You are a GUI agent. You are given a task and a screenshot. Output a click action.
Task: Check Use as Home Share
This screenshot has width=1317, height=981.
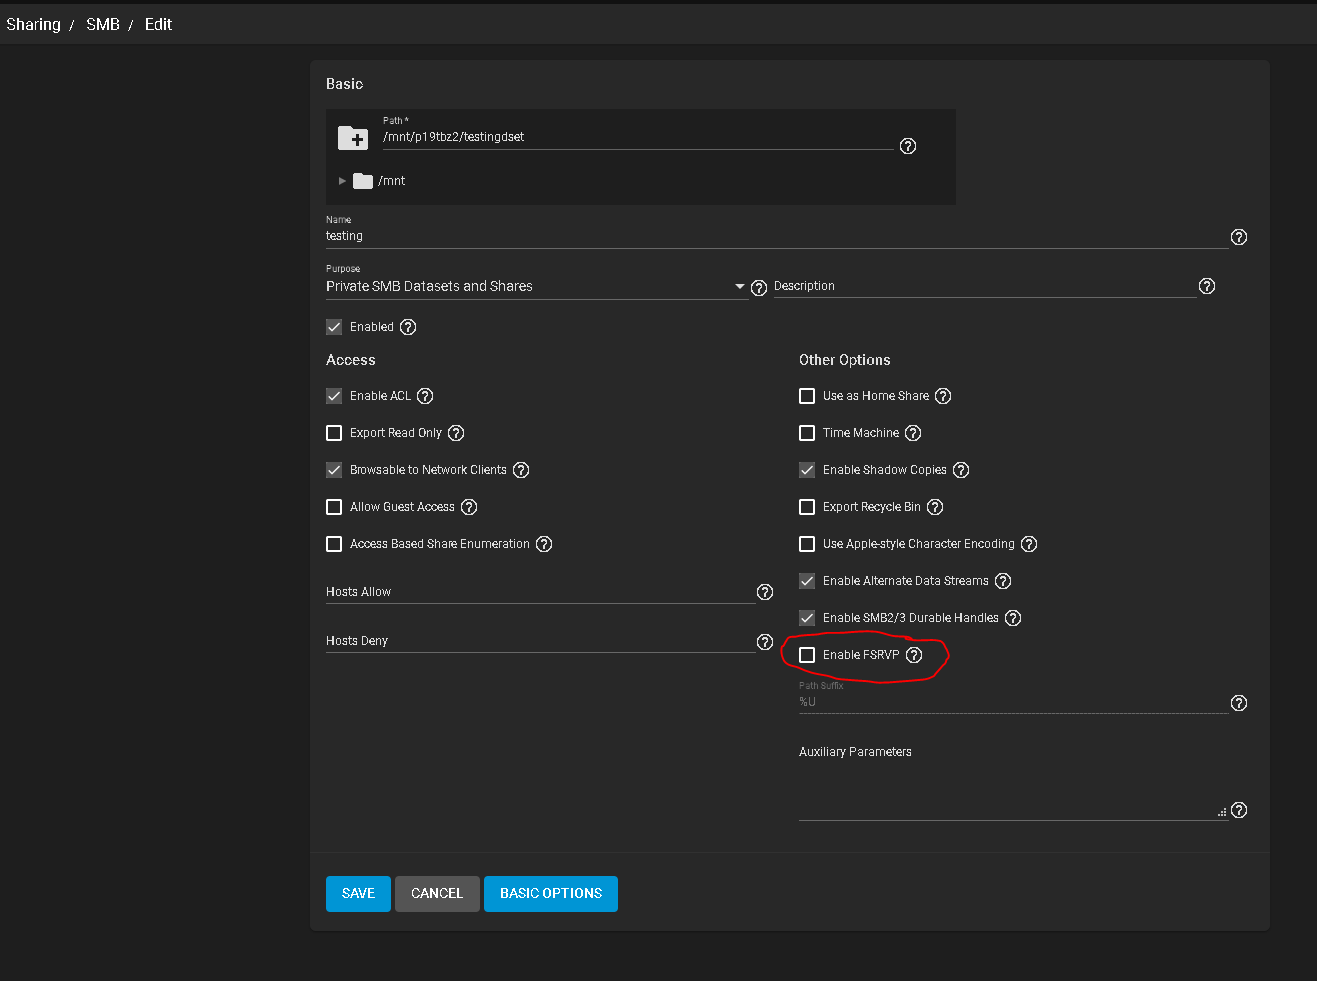pyautogui.click(x=807, y=396)
